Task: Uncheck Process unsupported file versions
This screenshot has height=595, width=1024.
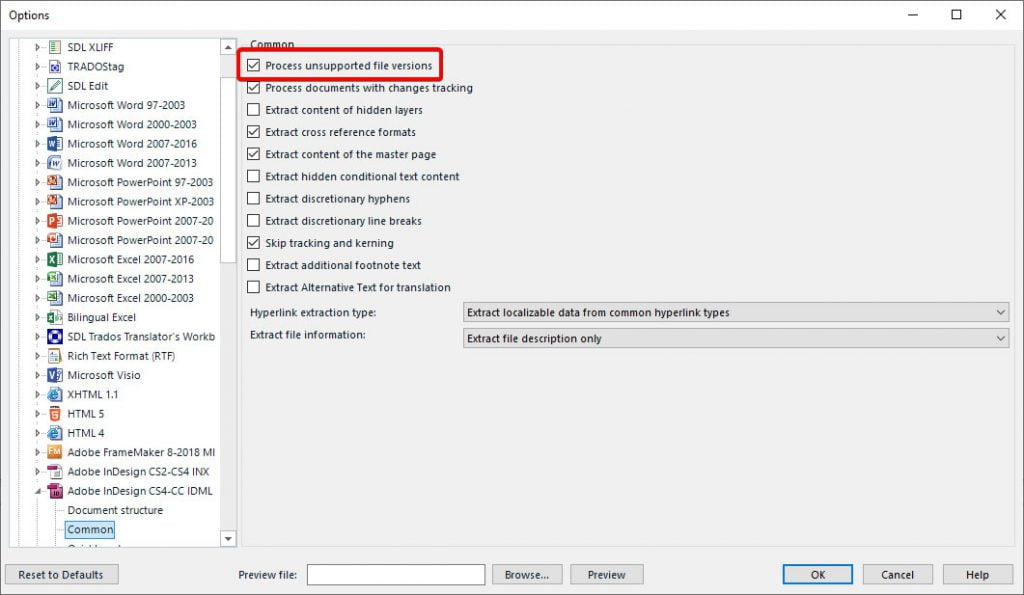Action: click(x=252, y=65)
